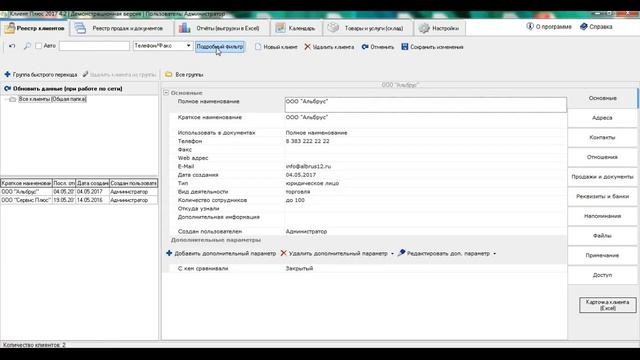Click the magnifier search icon
The width and height of the screenshot is (640, 360).
[x=27, y=46]
